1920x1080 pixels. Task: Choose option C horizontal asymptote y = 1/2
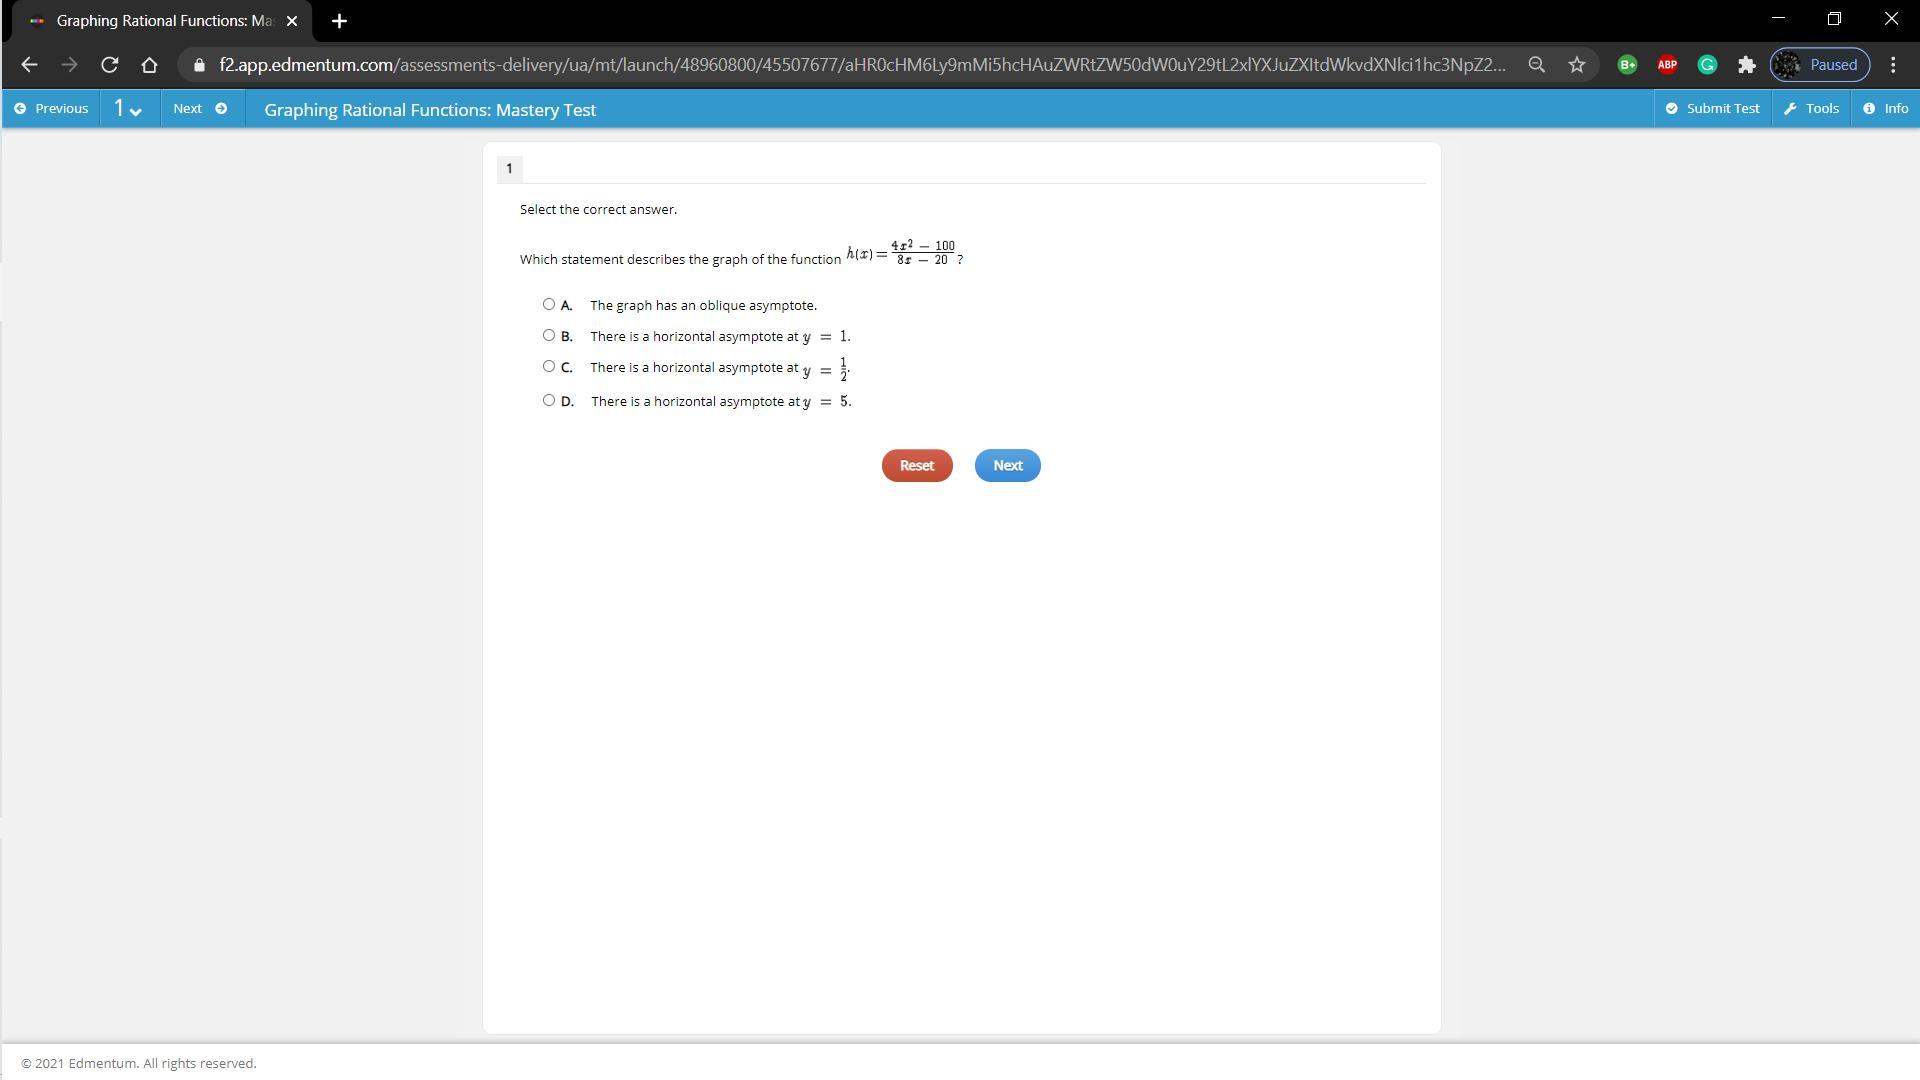549,366
